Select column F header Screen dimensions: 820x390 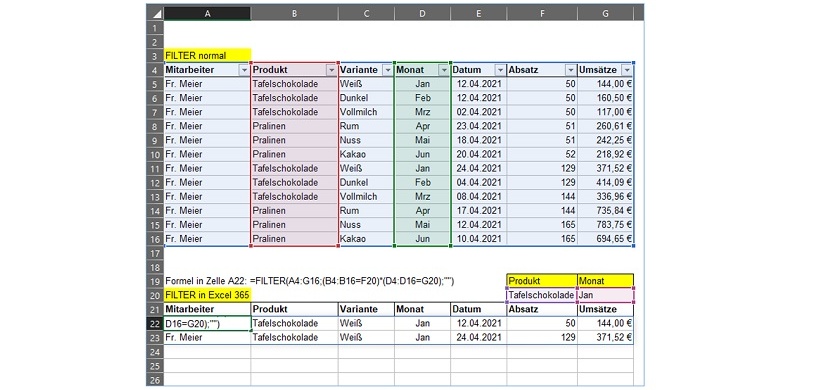click(x=542, y=14)
